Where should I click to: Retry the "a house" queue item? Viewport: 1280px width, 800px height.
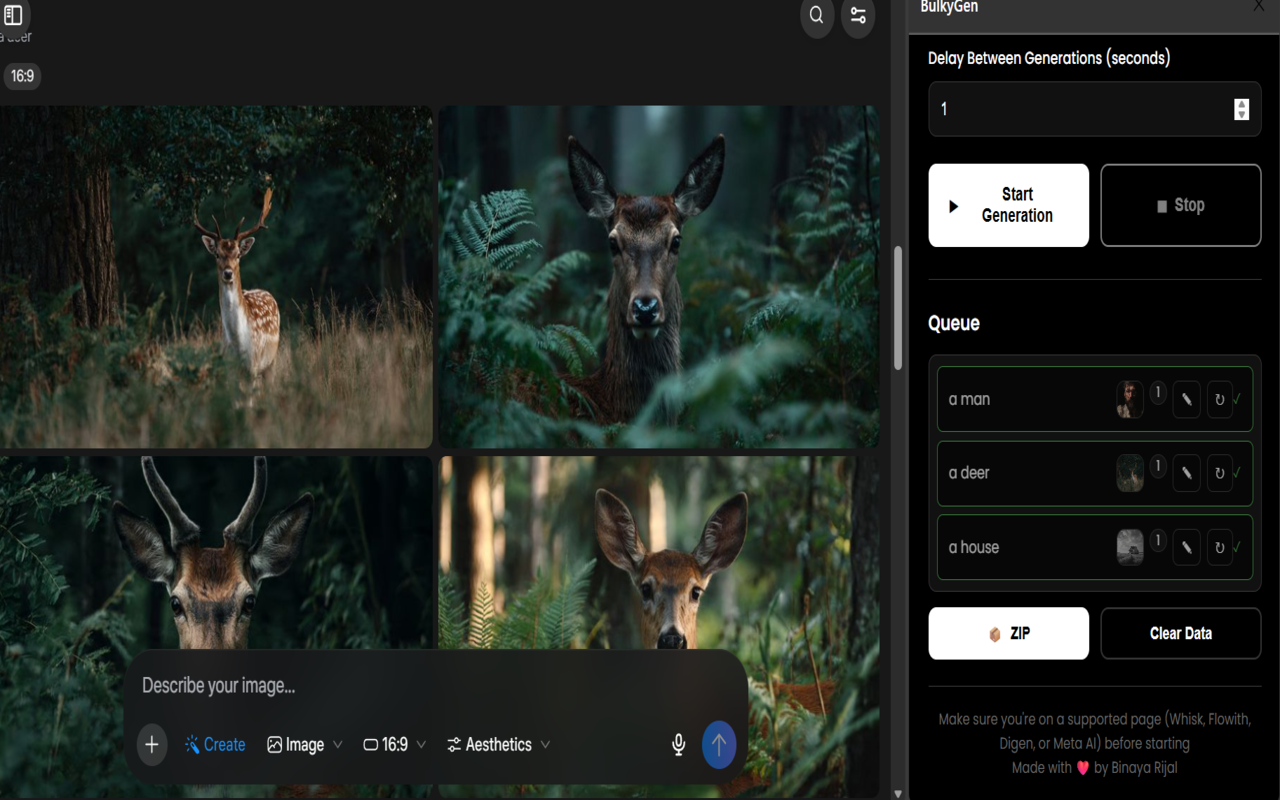1219,547
